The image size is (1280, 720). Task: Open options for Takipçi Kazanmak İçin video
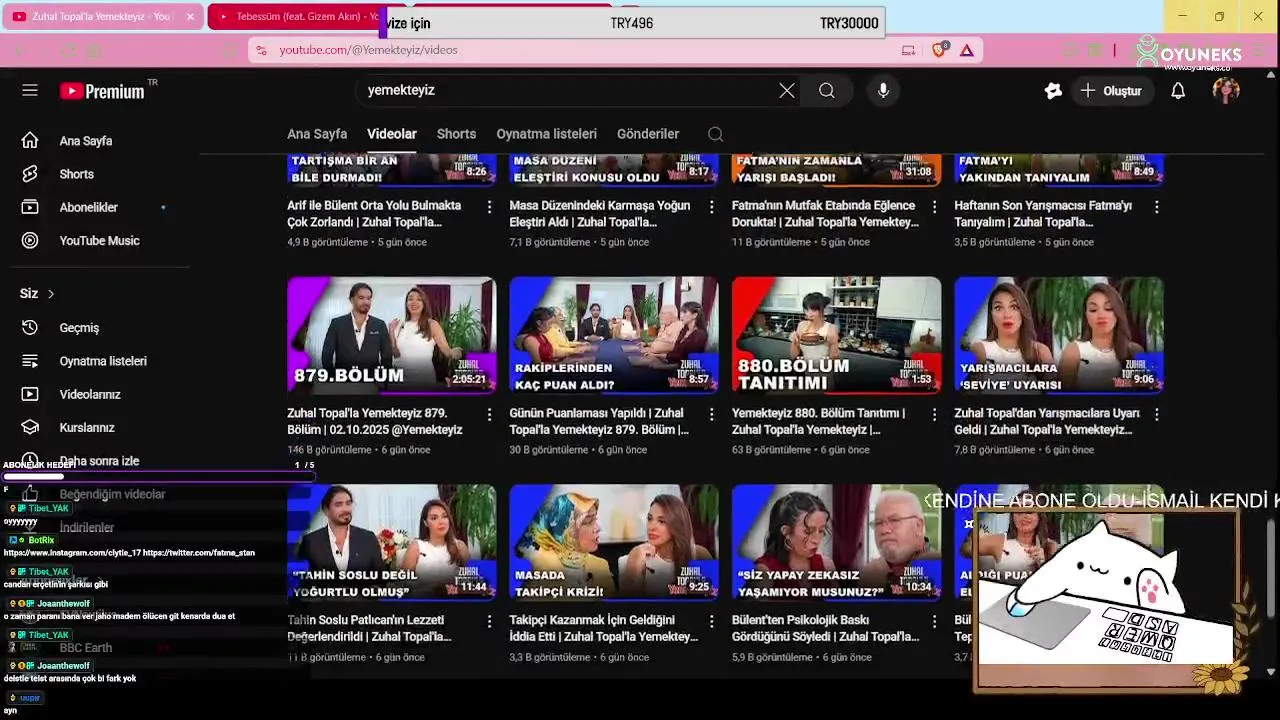tap(711, 621)
